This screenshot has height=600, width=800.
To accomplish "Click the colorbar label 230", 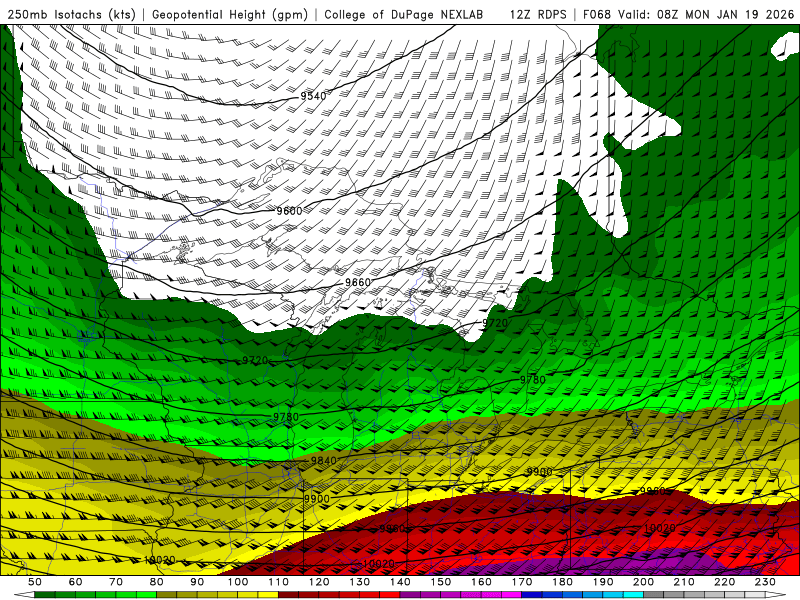I will [x=765, y=582].
